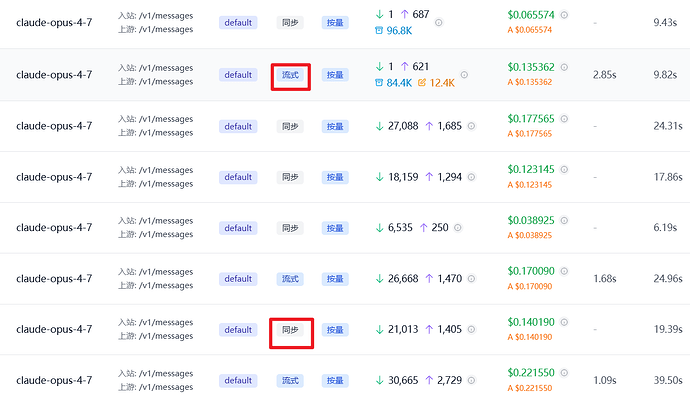This screenshot has width=690, height=403.
Task: Click the total duration 24.31s
Action: (x=668, y=126)
